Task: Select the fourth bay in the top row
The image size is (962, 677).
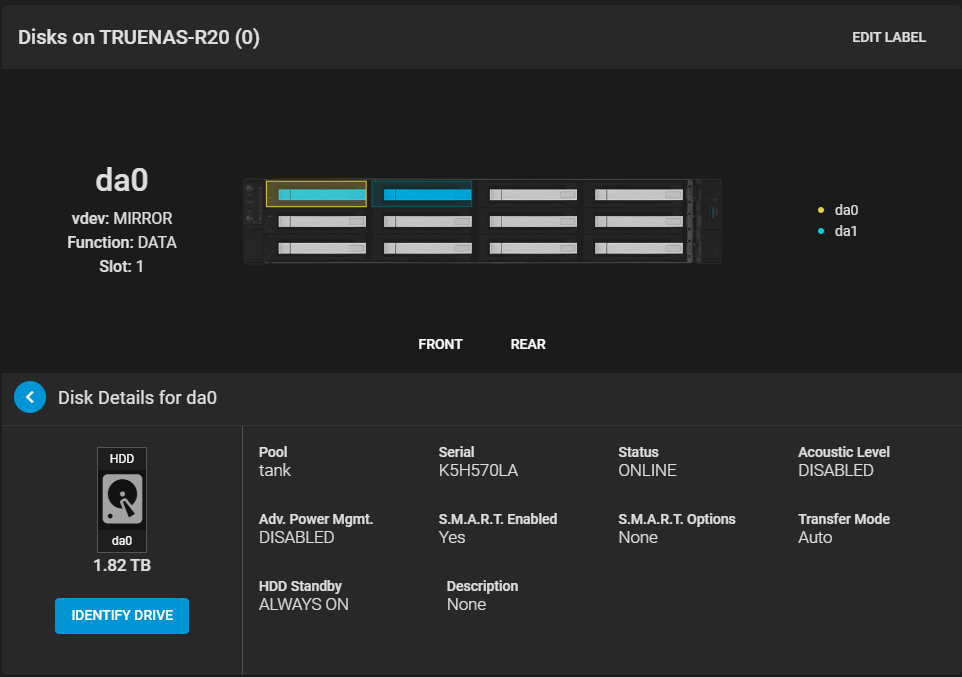Action: click(x=639, y=195)
